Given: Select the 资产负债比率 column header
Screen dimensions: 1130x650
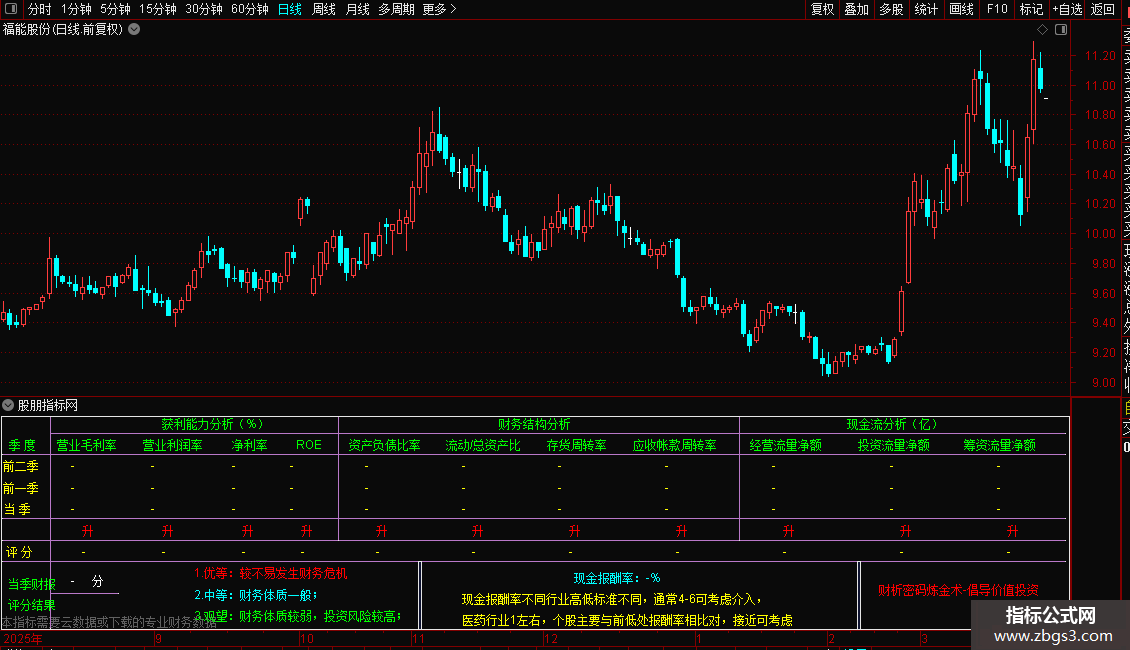Looking at the screenshot, I should coord(384,445).
